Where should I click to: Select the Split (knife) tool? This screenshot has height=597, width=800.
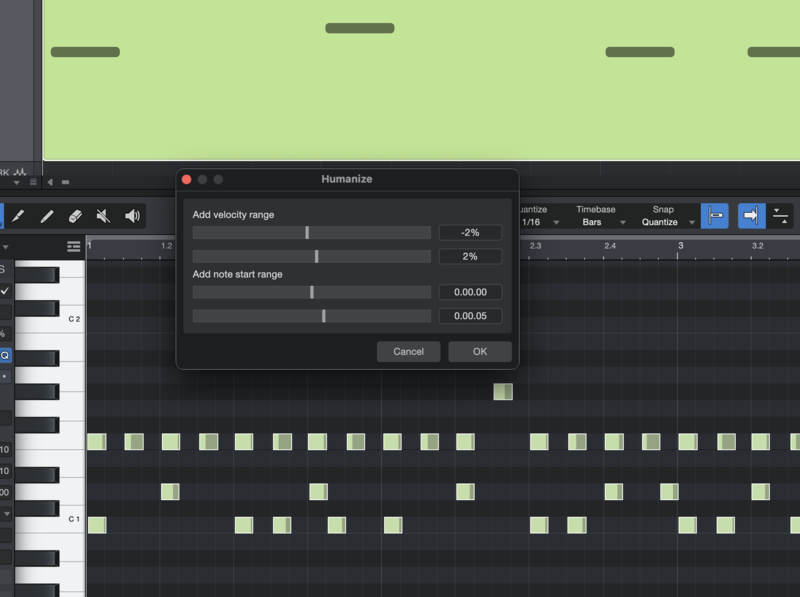(18, 216)
